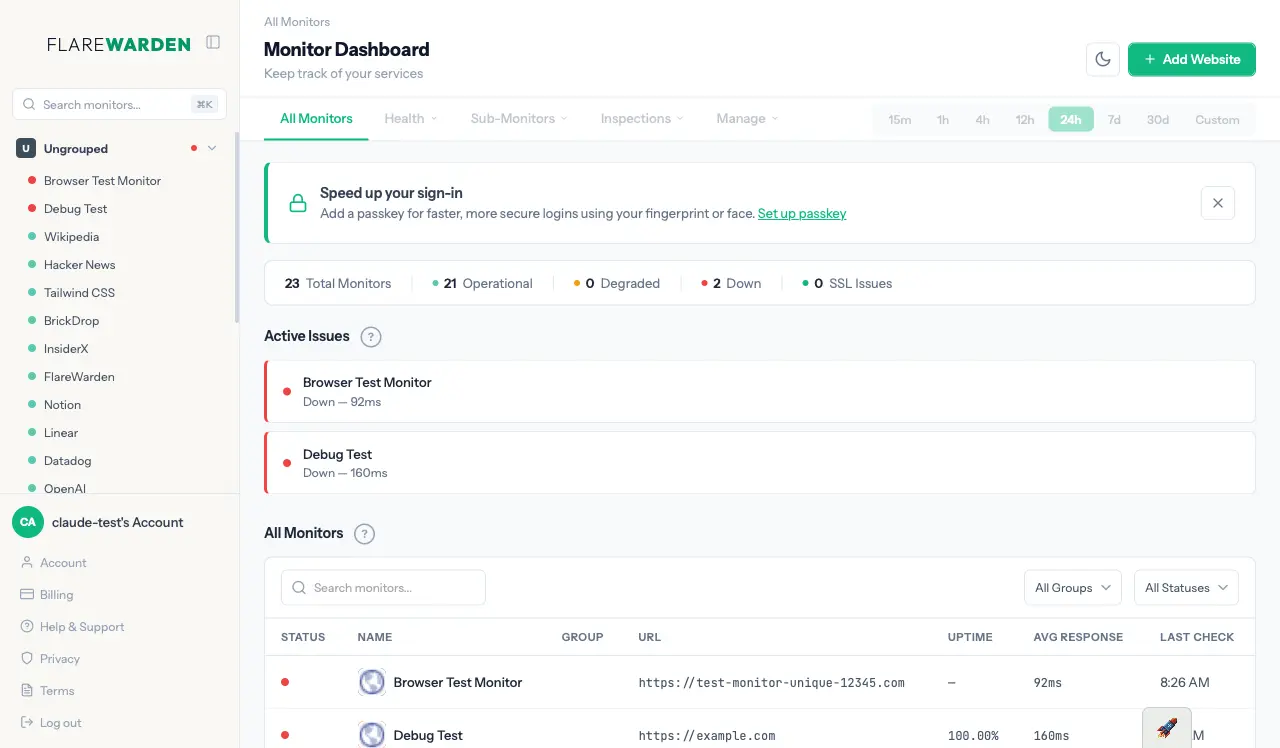Viewport: 1280px width, 748px height.
Task: Follow the Set up passkey link
Action: (802, 213)
